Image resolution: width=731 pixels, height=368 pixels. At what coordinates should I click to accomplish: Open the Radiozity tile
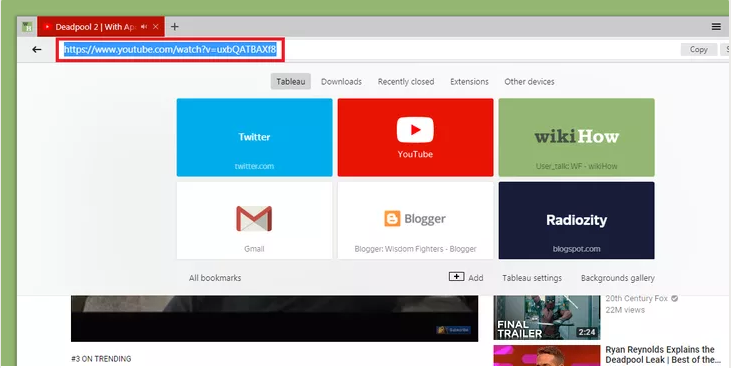click(576, 220)
